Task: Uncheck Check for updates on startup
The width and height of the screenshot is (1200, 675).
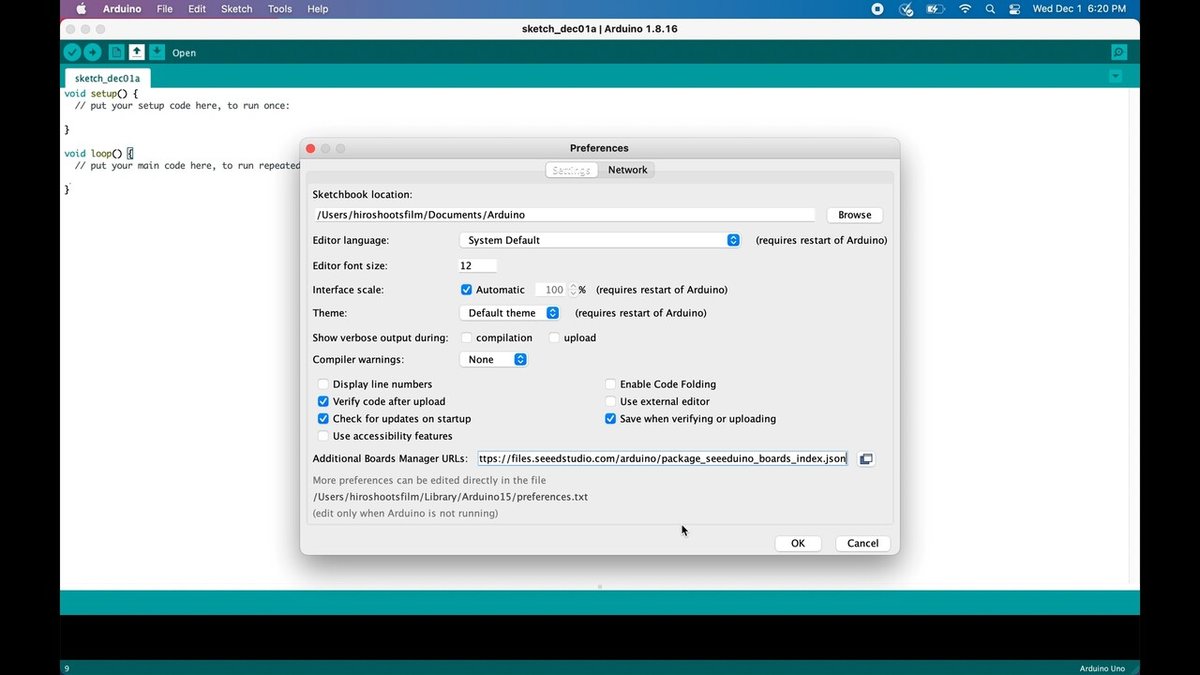Action: (323, 419)
